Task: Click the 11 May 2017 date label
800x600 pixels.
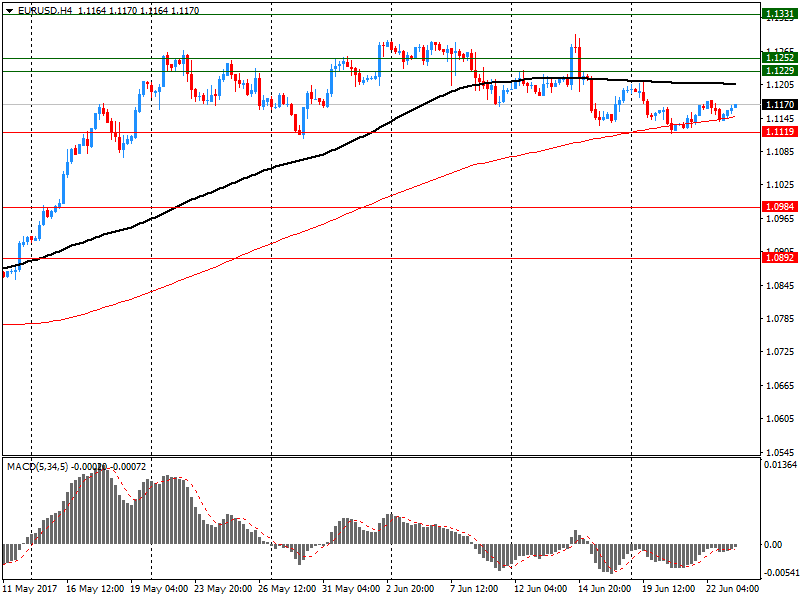Action: click(30, 588)
